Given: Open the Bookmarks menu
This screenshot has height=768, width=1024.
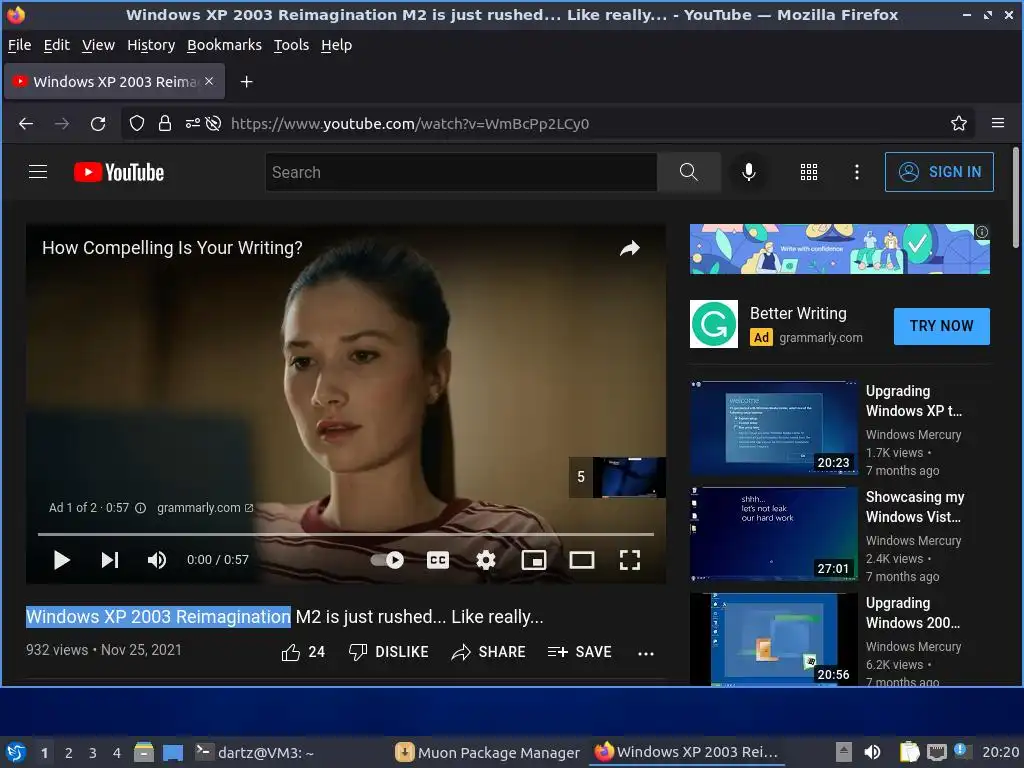Looking at the screenshot, I should point(224,45).
